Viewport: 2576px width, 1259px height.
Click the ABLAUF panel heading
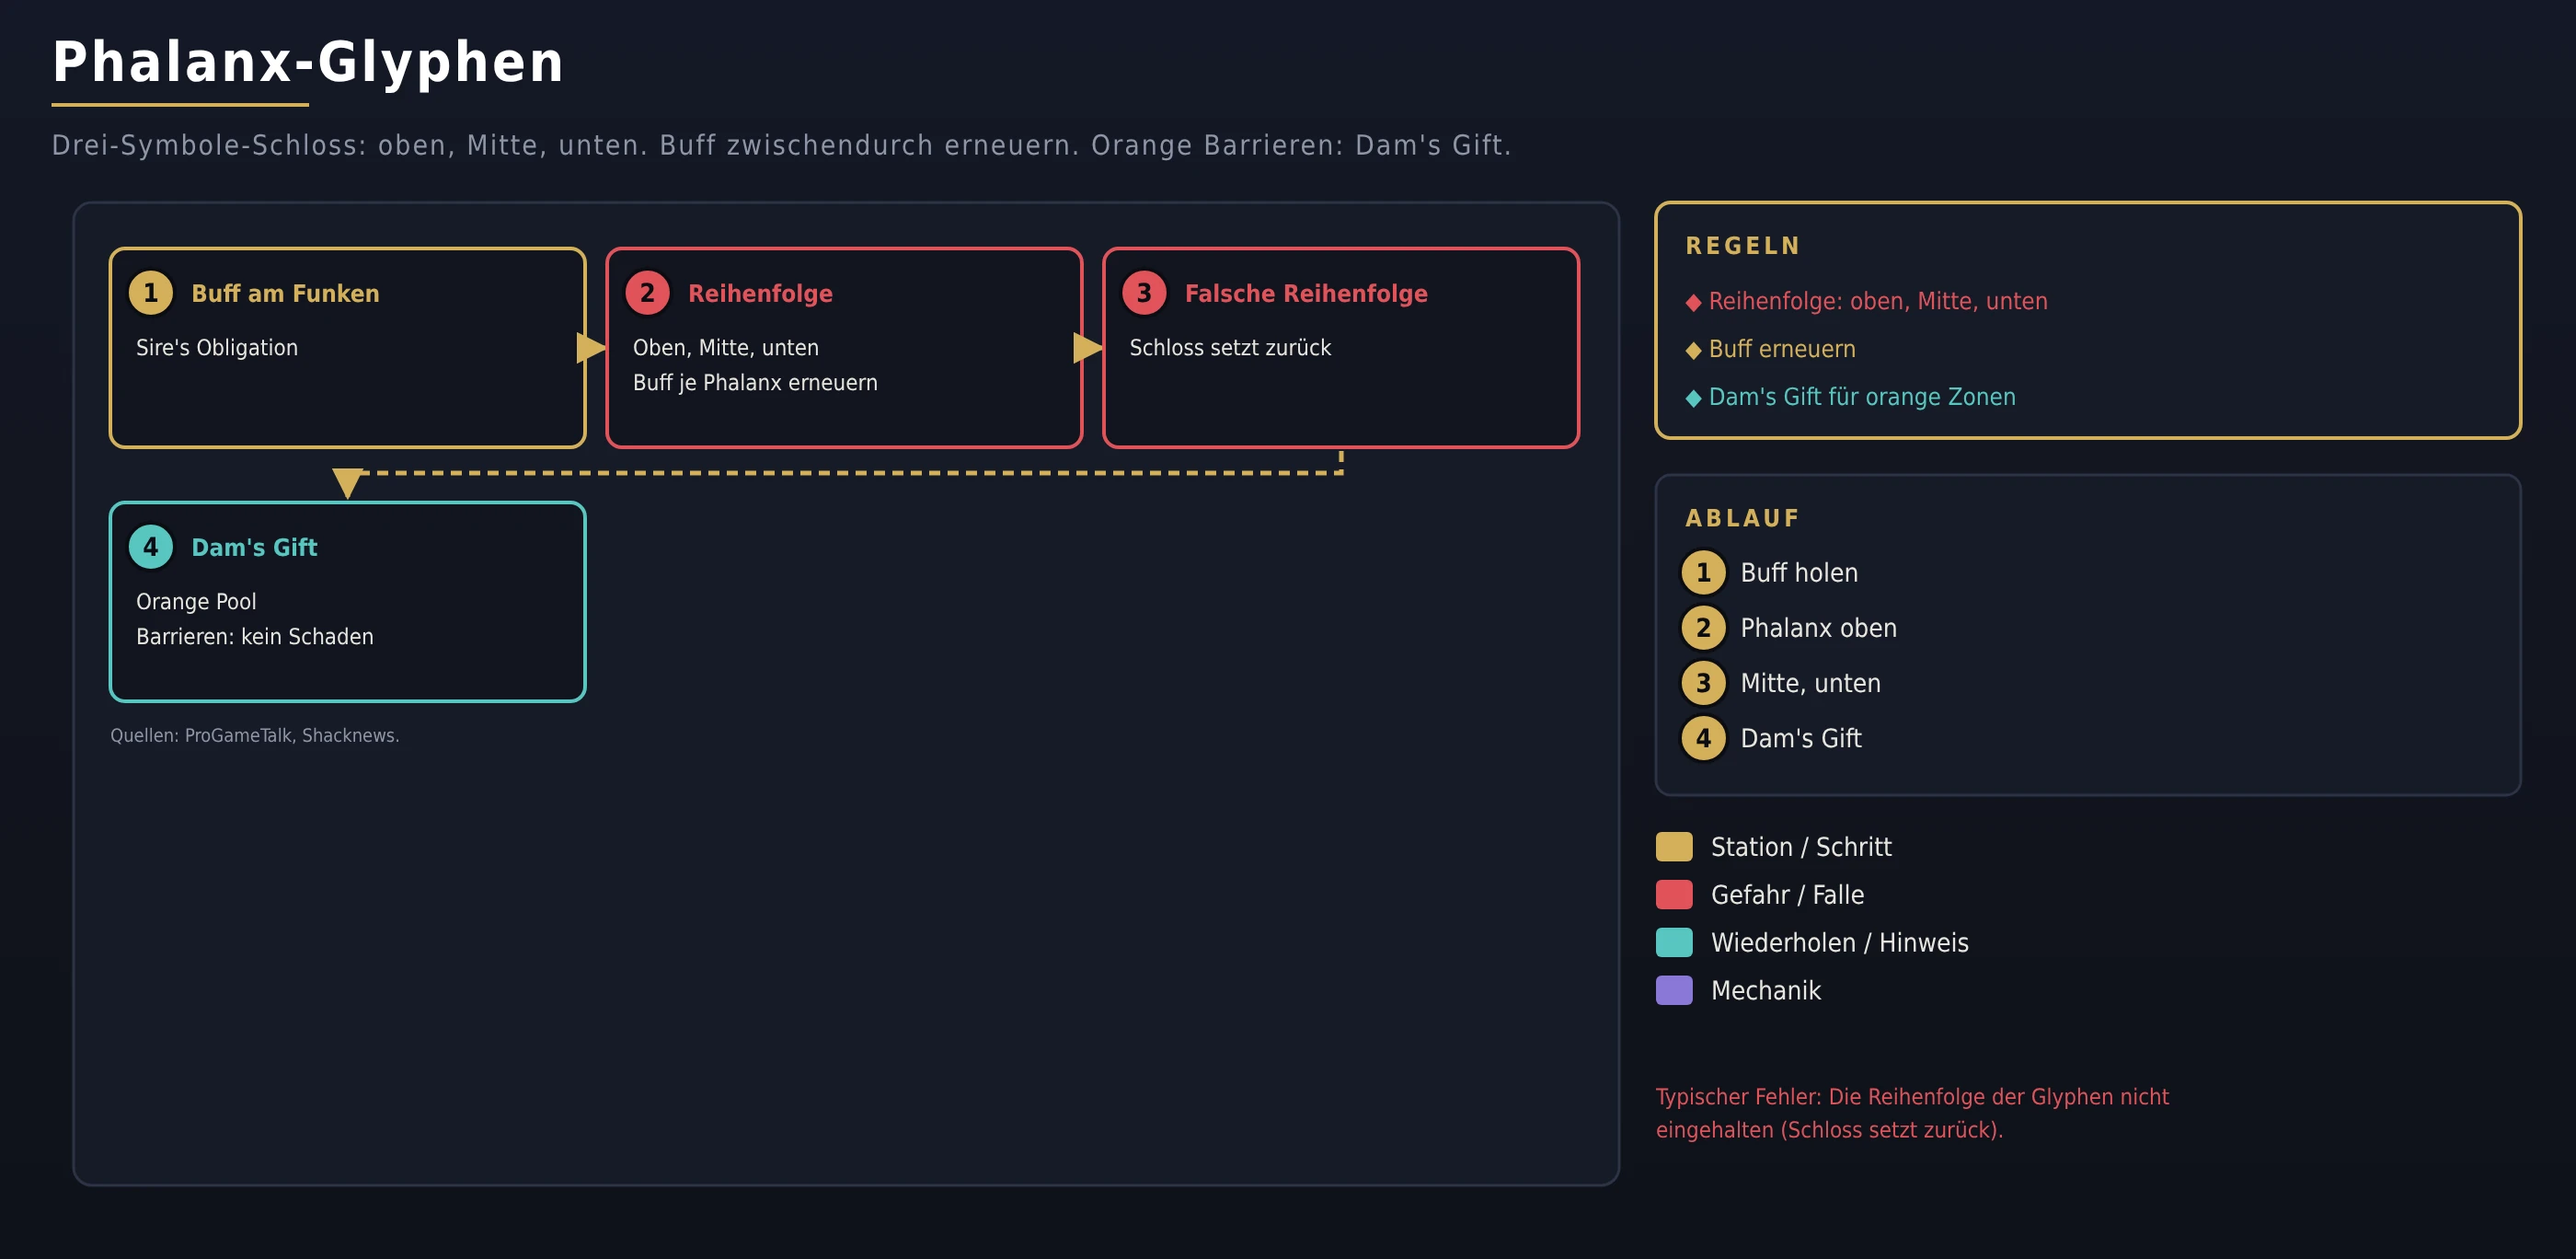pyautogui.click(x=1742, y=518)
